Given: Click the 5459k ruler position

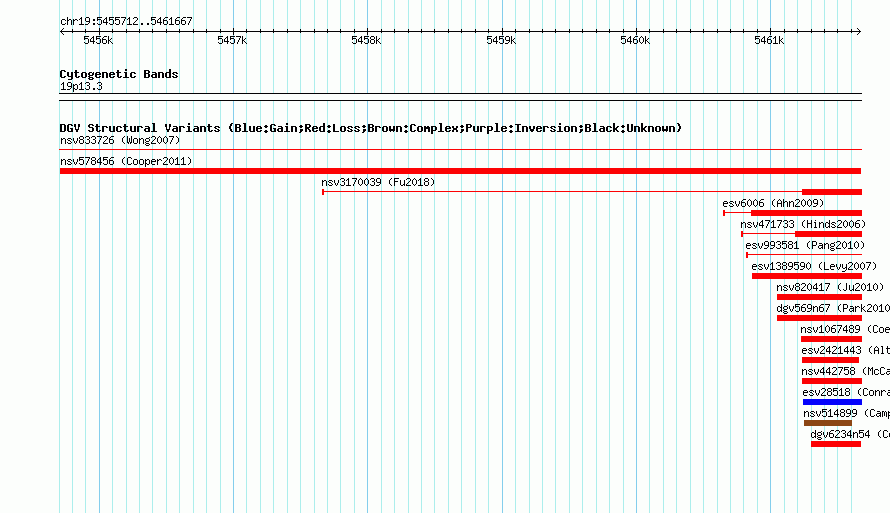Looking at the screenshot, I should click(501, 40).
